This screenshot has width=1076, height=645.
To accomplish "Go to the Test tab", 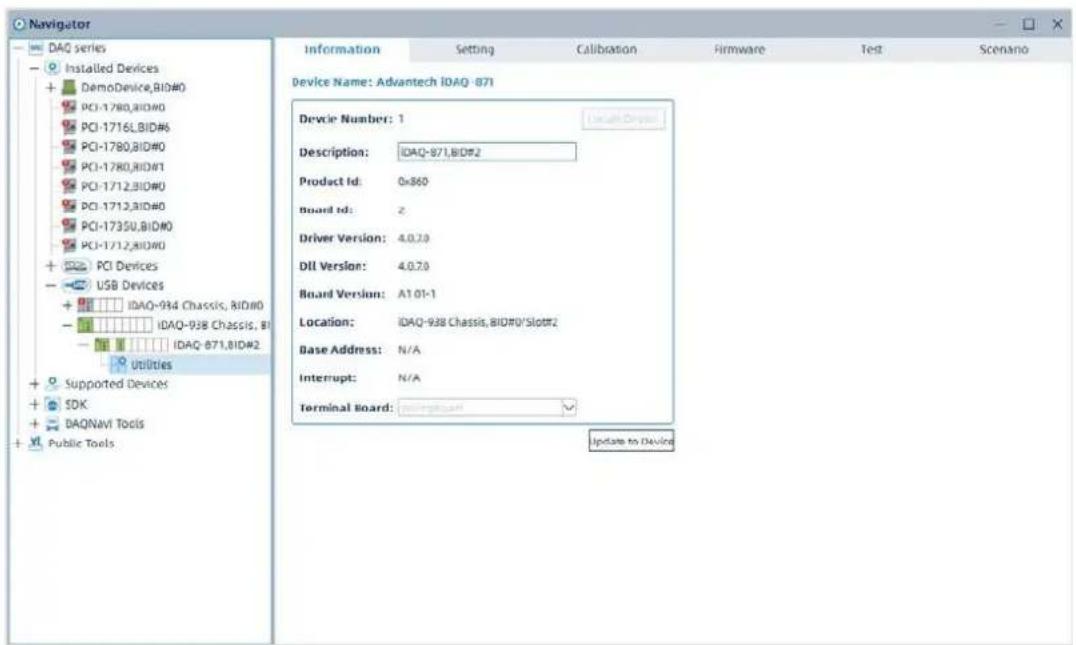I will pos(872,49).
